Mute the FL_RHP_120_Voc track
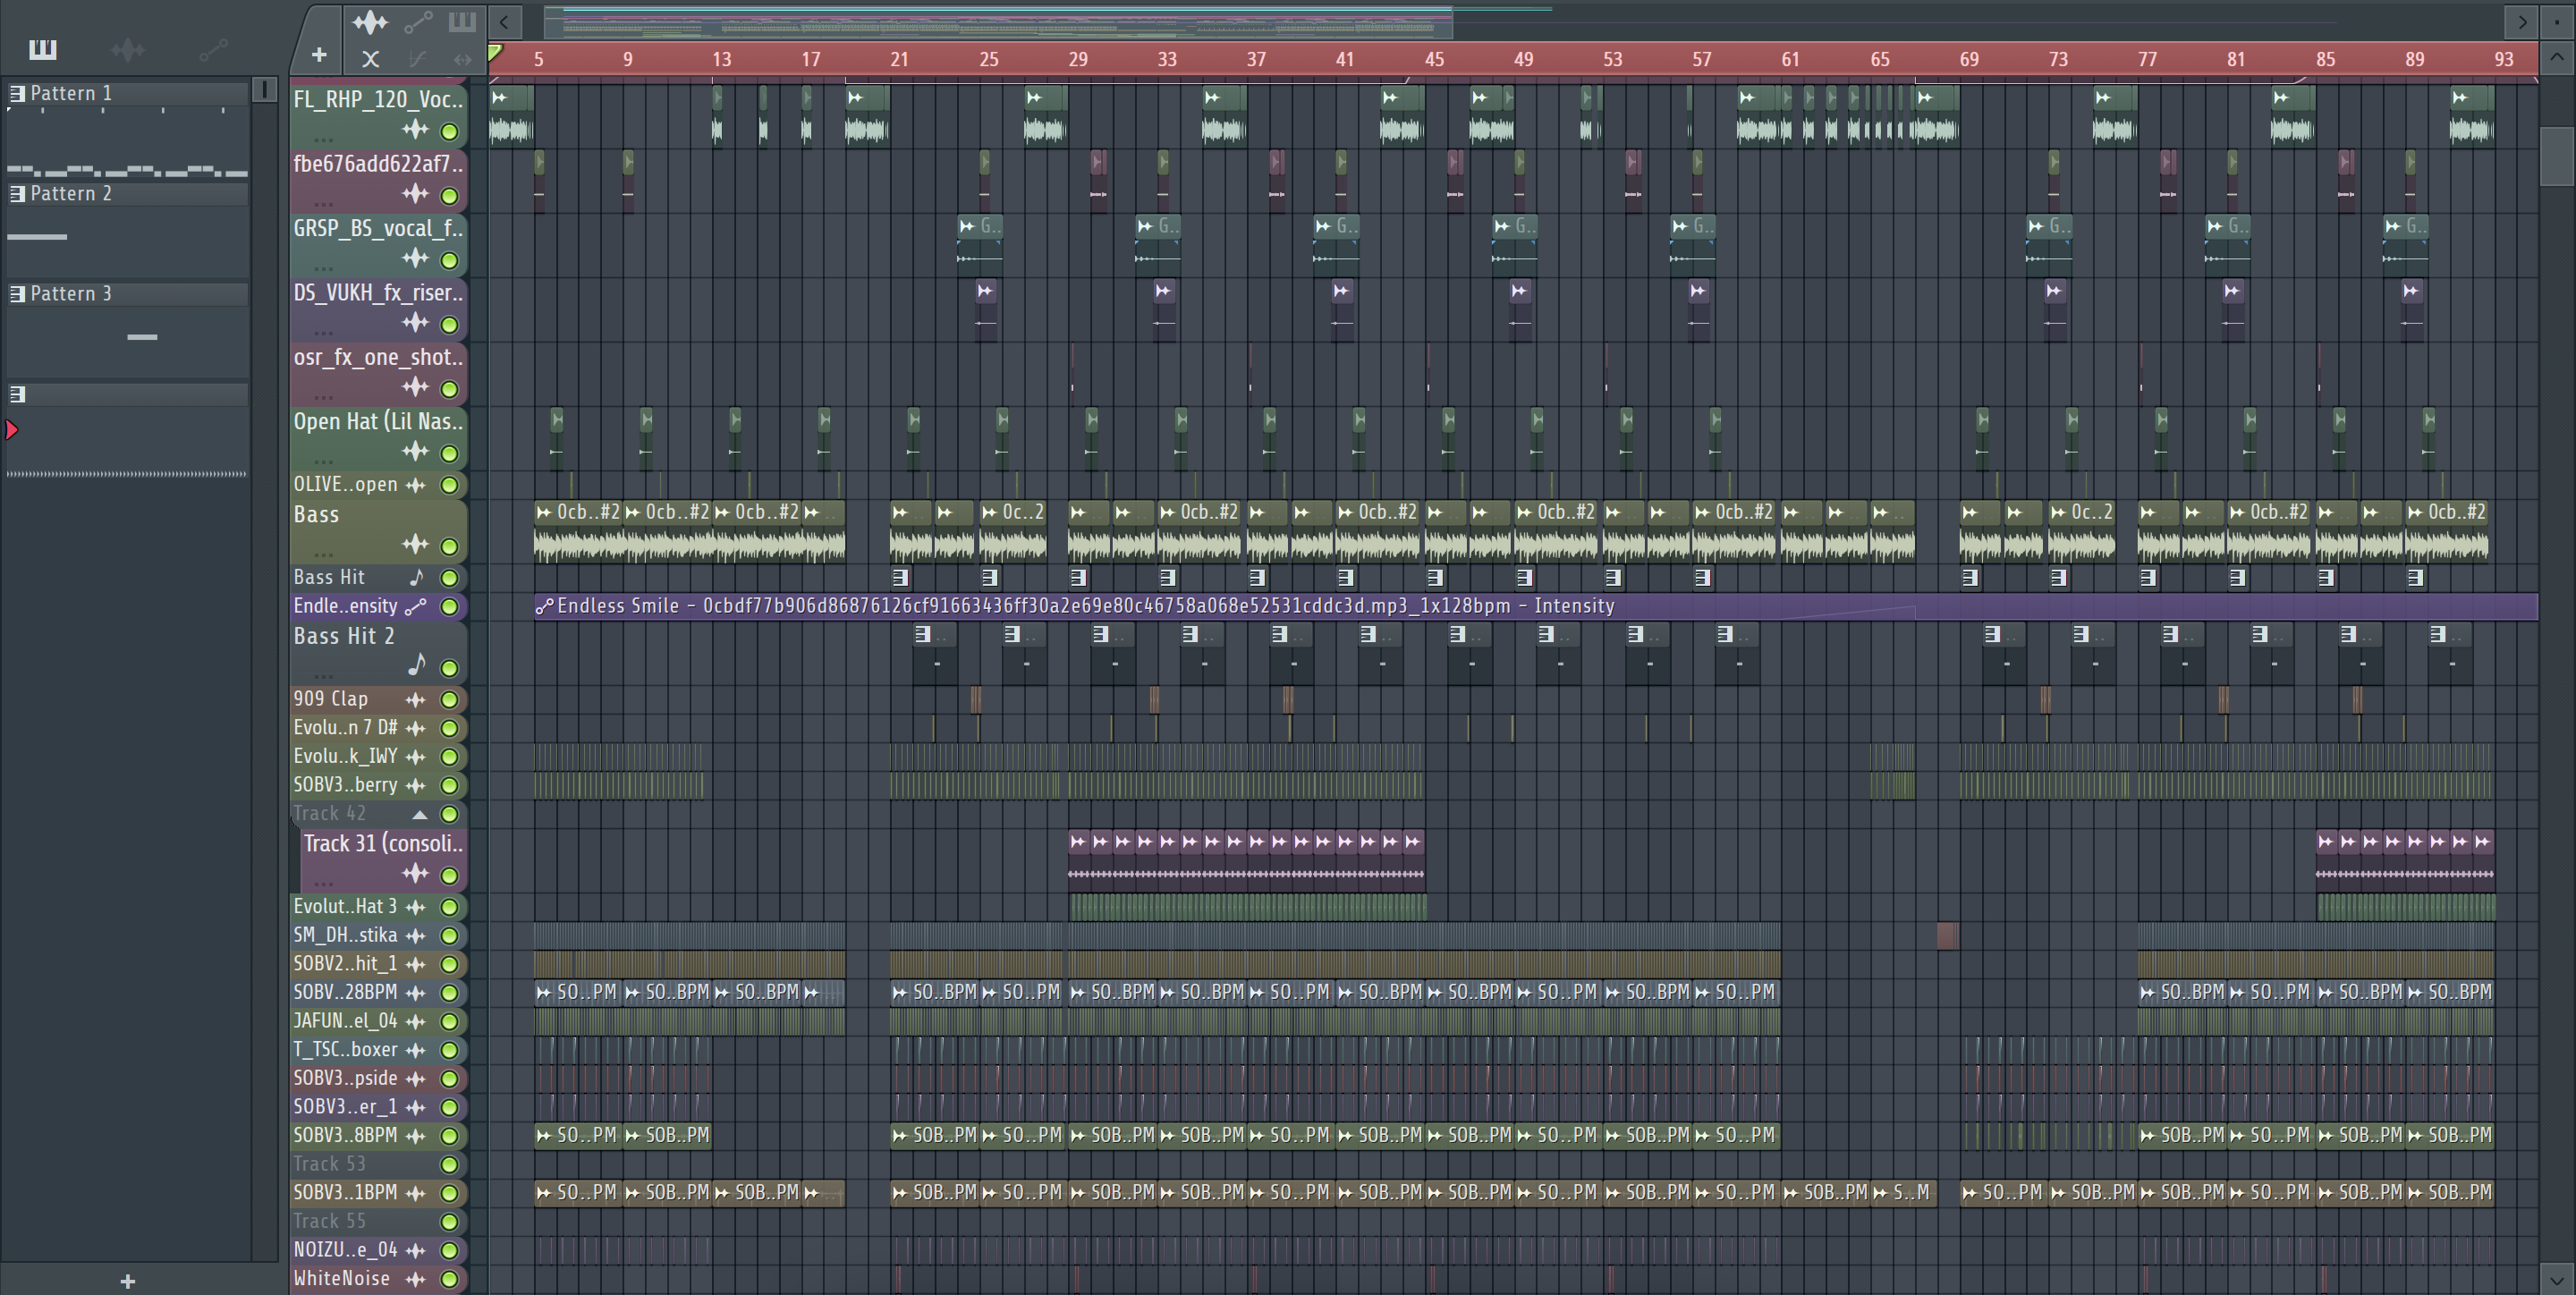 click(450, 132)
